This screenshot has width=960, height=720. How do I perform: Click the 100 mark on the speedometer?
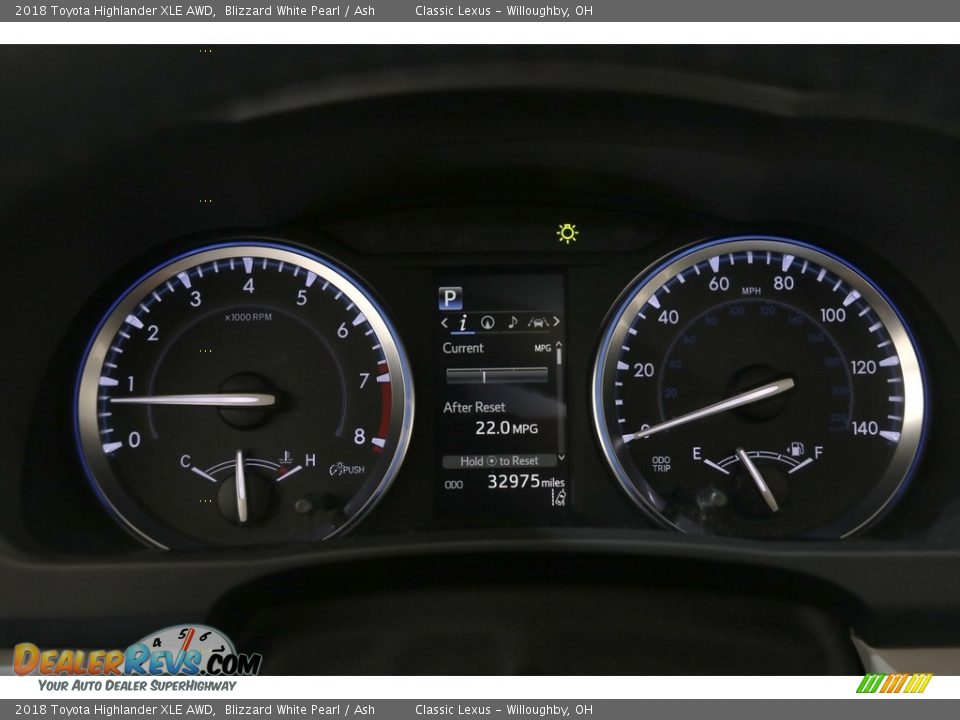tap(833, 315)
